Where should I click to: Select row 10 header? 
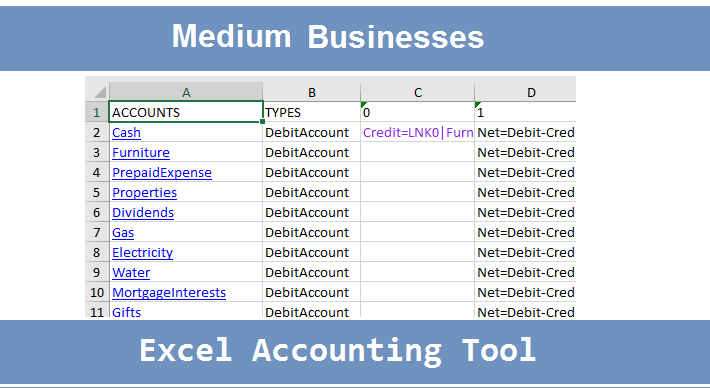pos(96,292)
